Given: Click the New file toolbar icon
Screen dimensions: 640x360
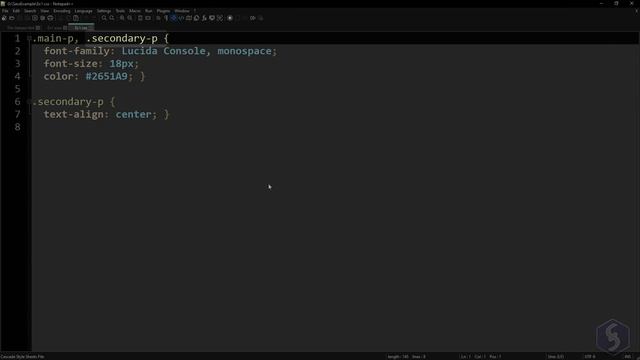Looking at the screenshot, I should coord(4,18).
